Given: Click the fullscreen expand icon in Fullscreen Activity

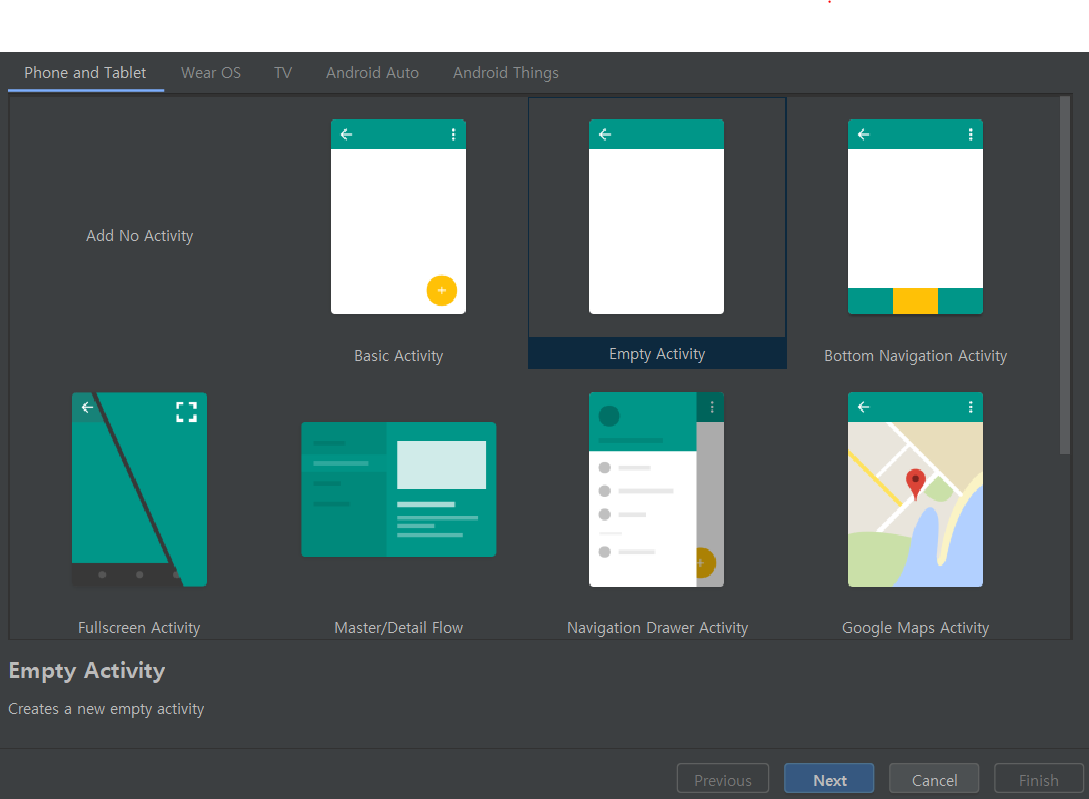Looking at the screenshot, I should (186, 412).
